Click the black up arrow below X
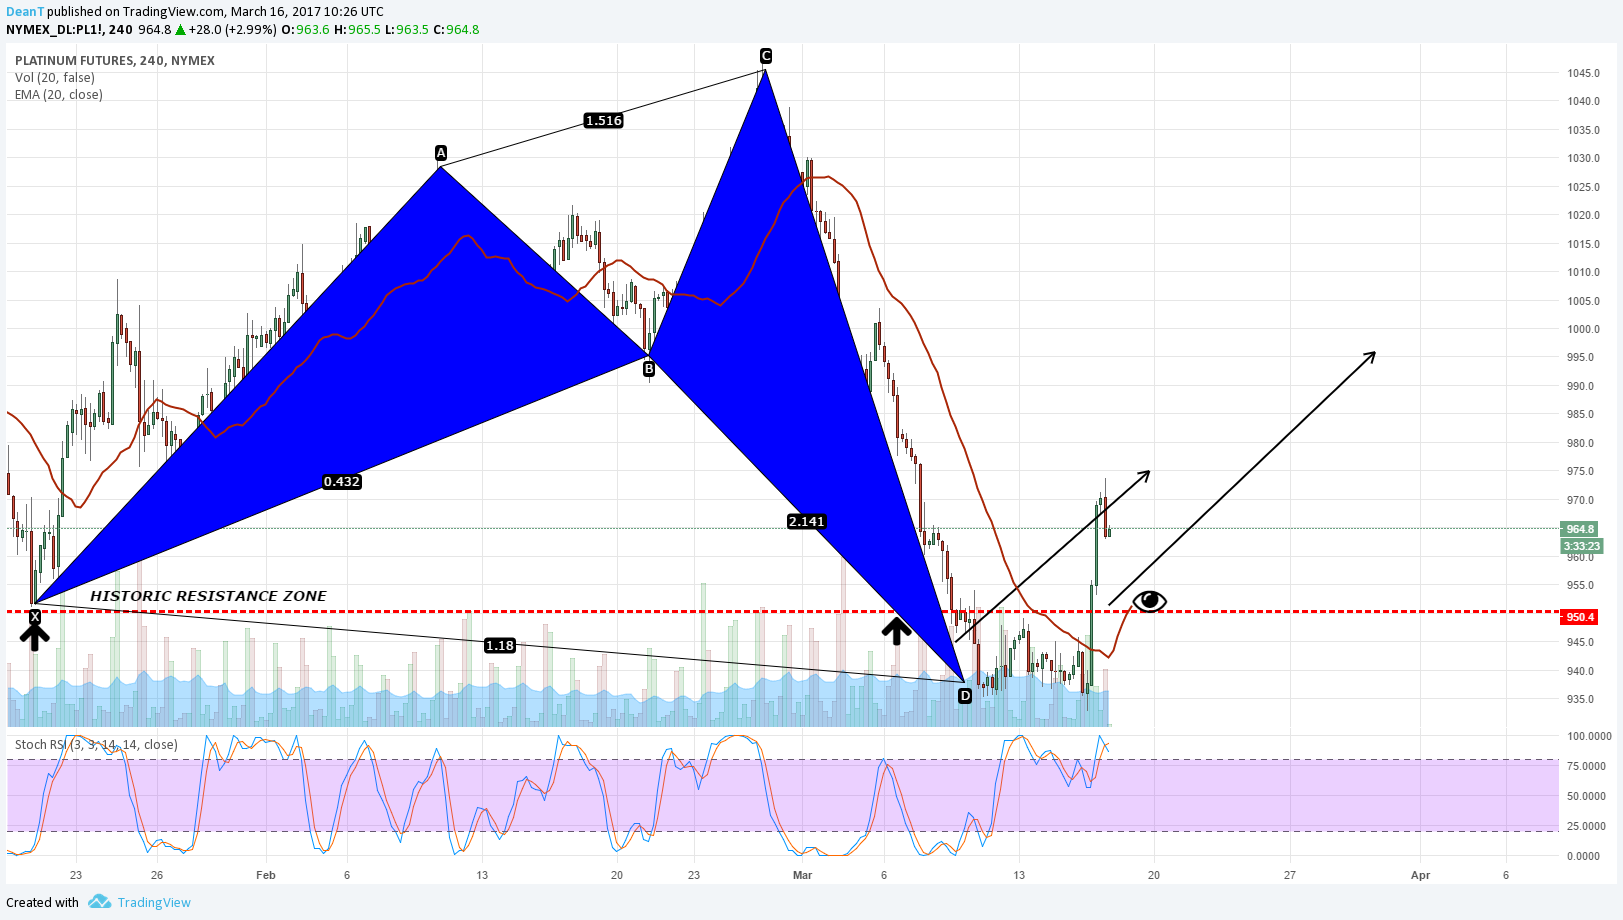This screenshot has height=920, width=1623. pos(35,636)
